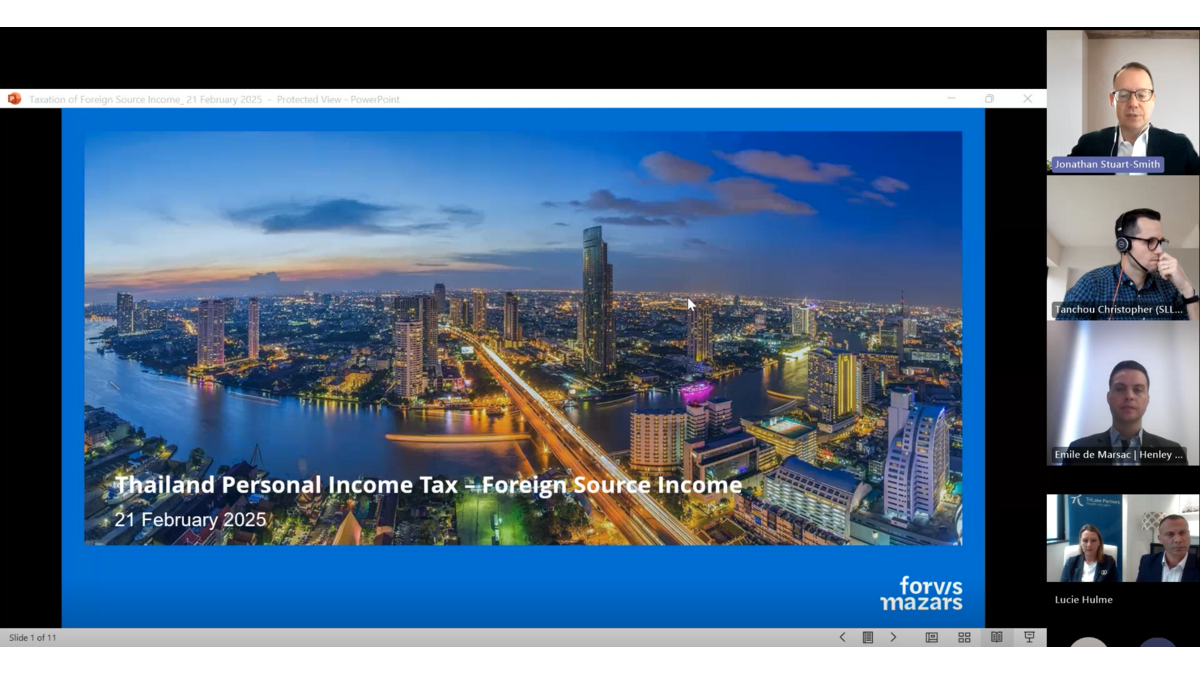Click the 'Slide 1 of 11' indicator
1200x675 pixels.
point(33,637)
